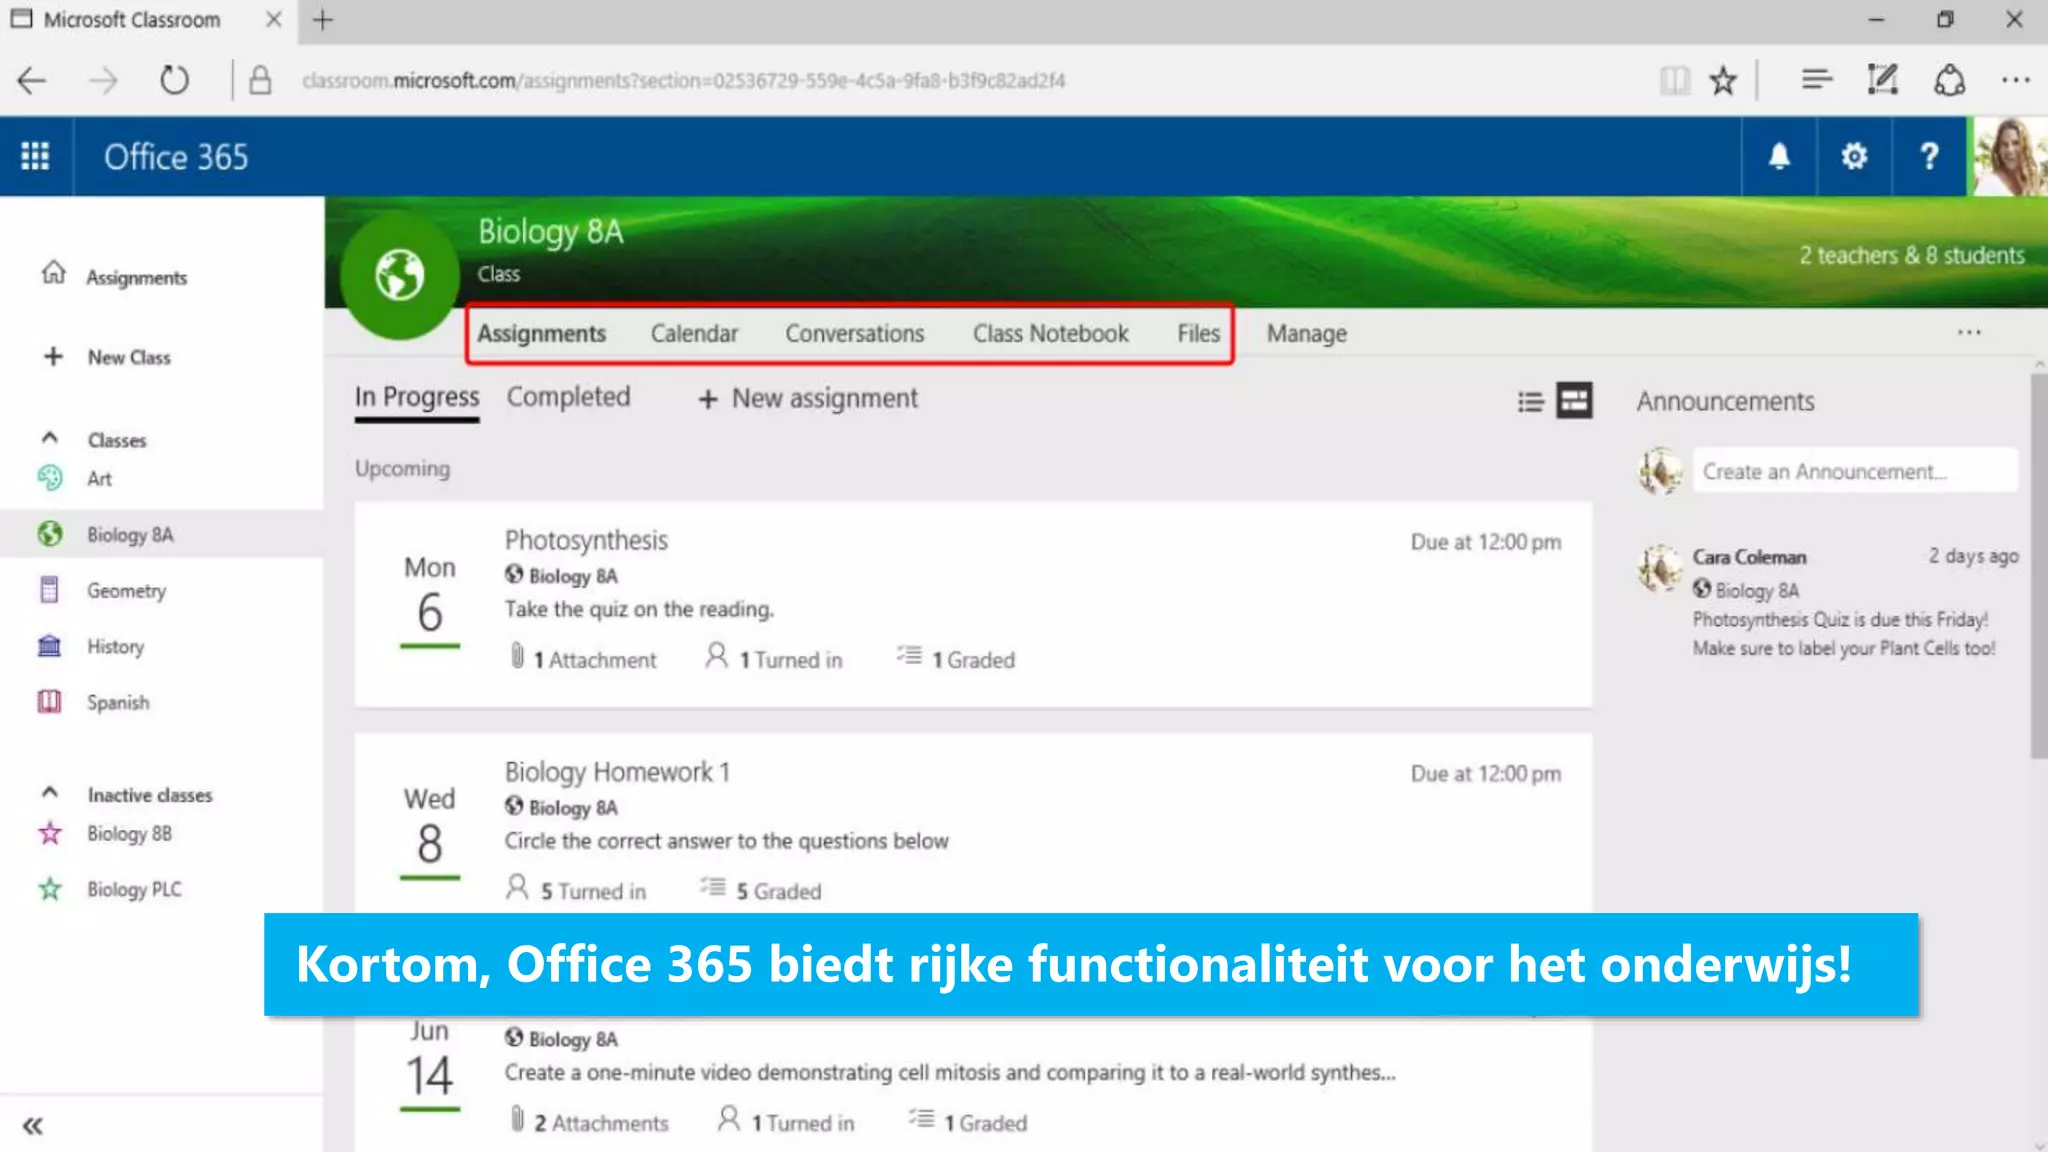Open the Class Notebook tab
The image size is (2048, 1152).
click(1050, 333)
